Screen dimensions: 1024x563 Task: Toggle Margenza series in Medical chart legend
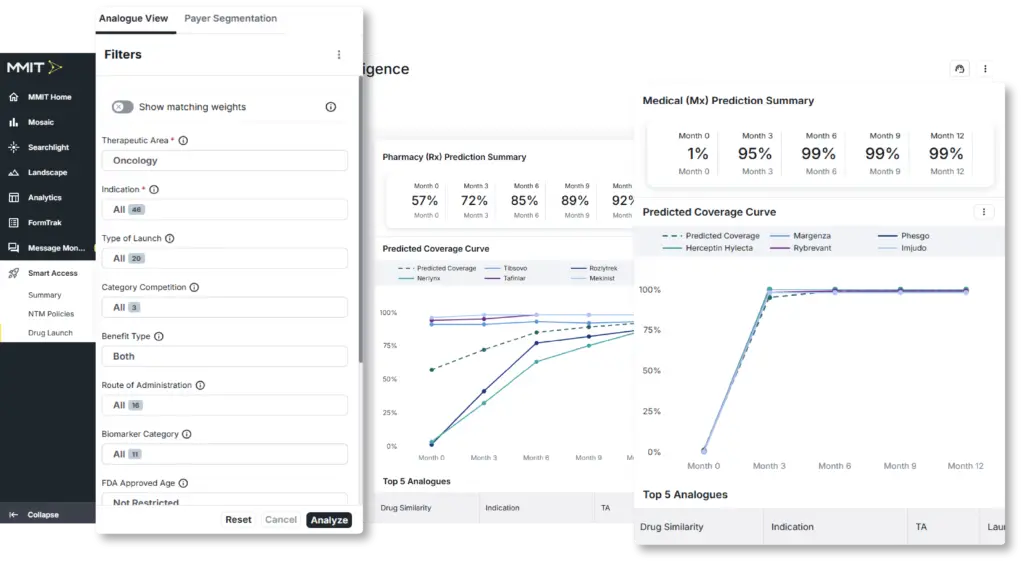801,236
